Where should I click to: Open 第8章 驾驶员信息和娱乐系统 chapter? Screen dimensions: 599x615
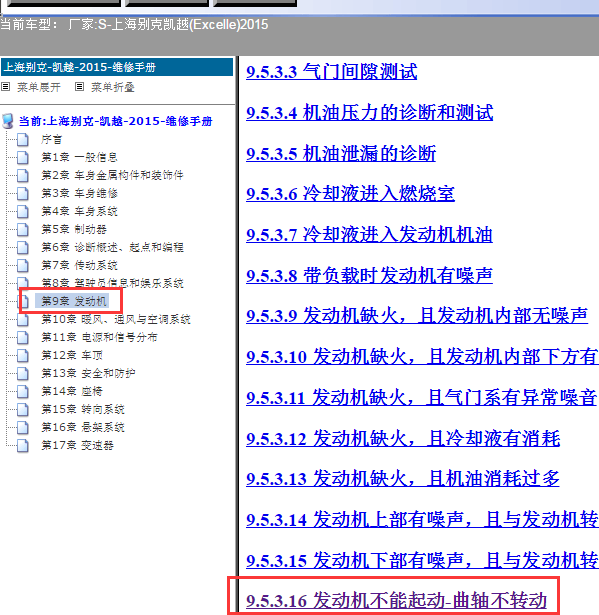[x=112, y=283]
